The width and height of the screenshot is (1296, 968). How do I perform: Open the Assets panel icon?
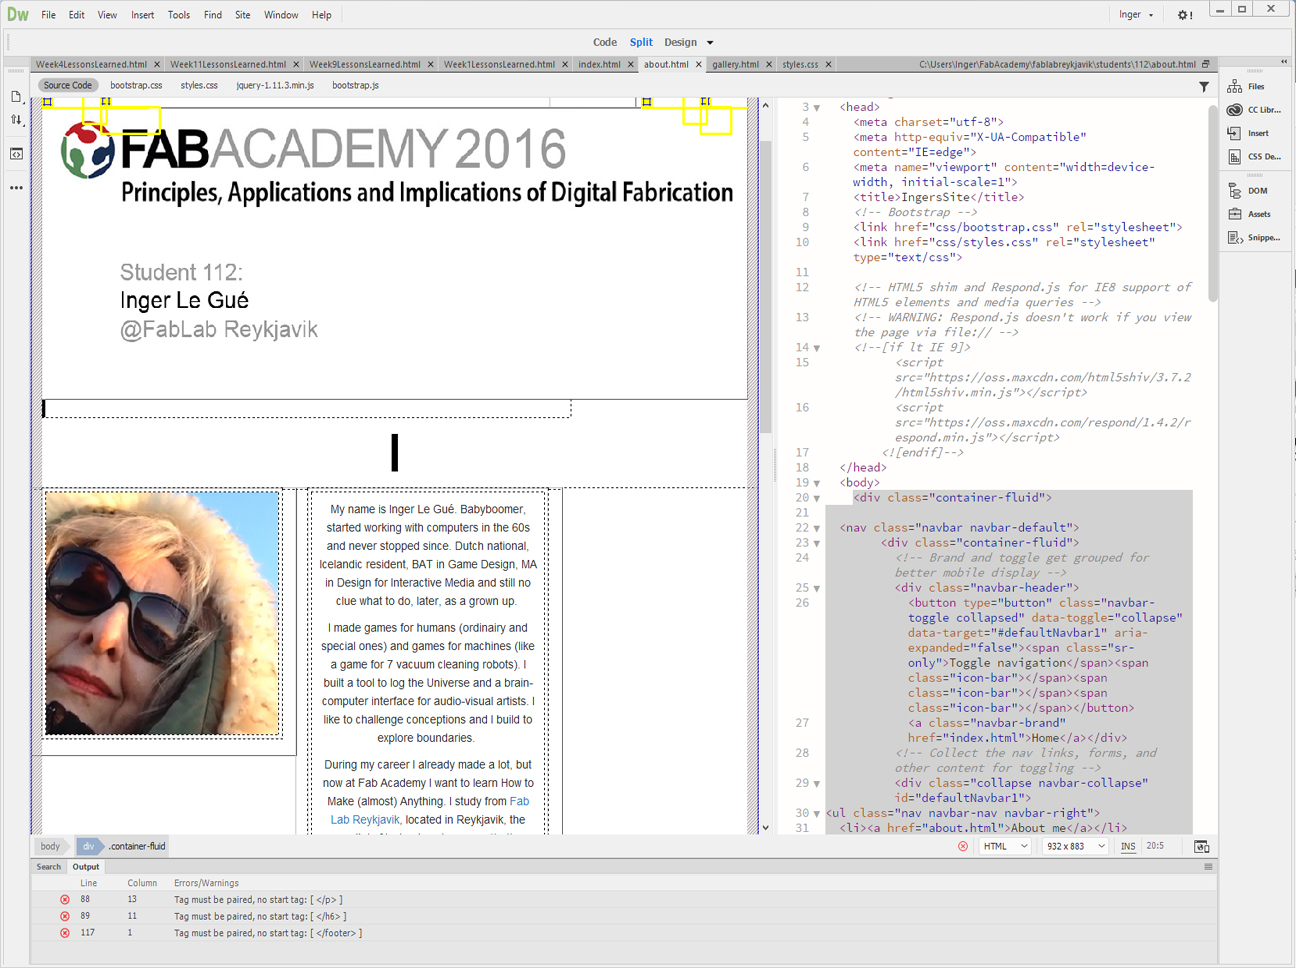pos(1235,214)
